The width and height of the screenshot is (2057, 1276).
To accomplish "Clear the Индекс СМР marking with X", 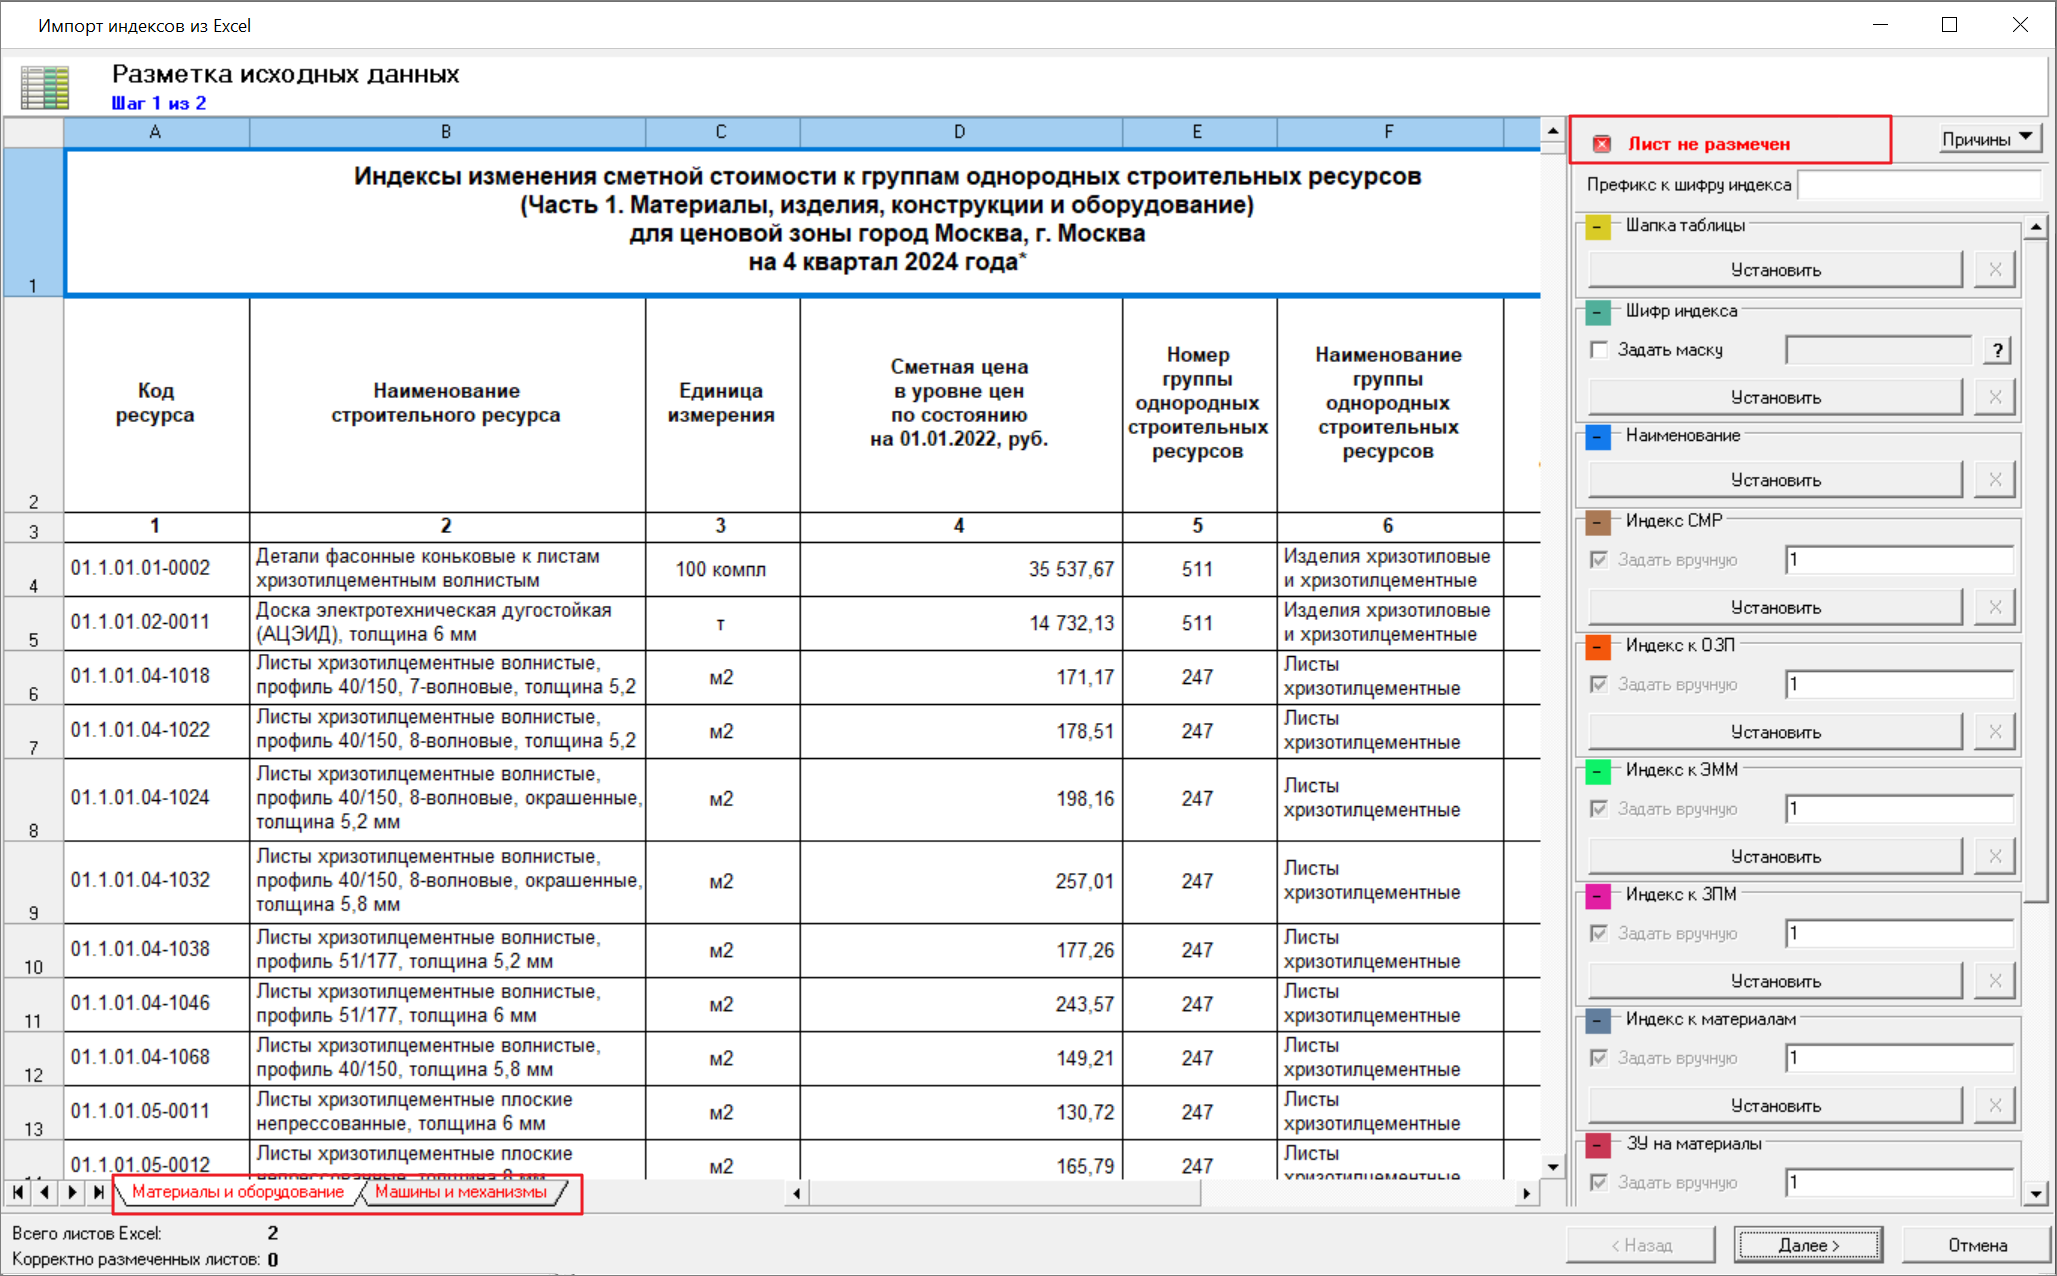I will 1995,607.
